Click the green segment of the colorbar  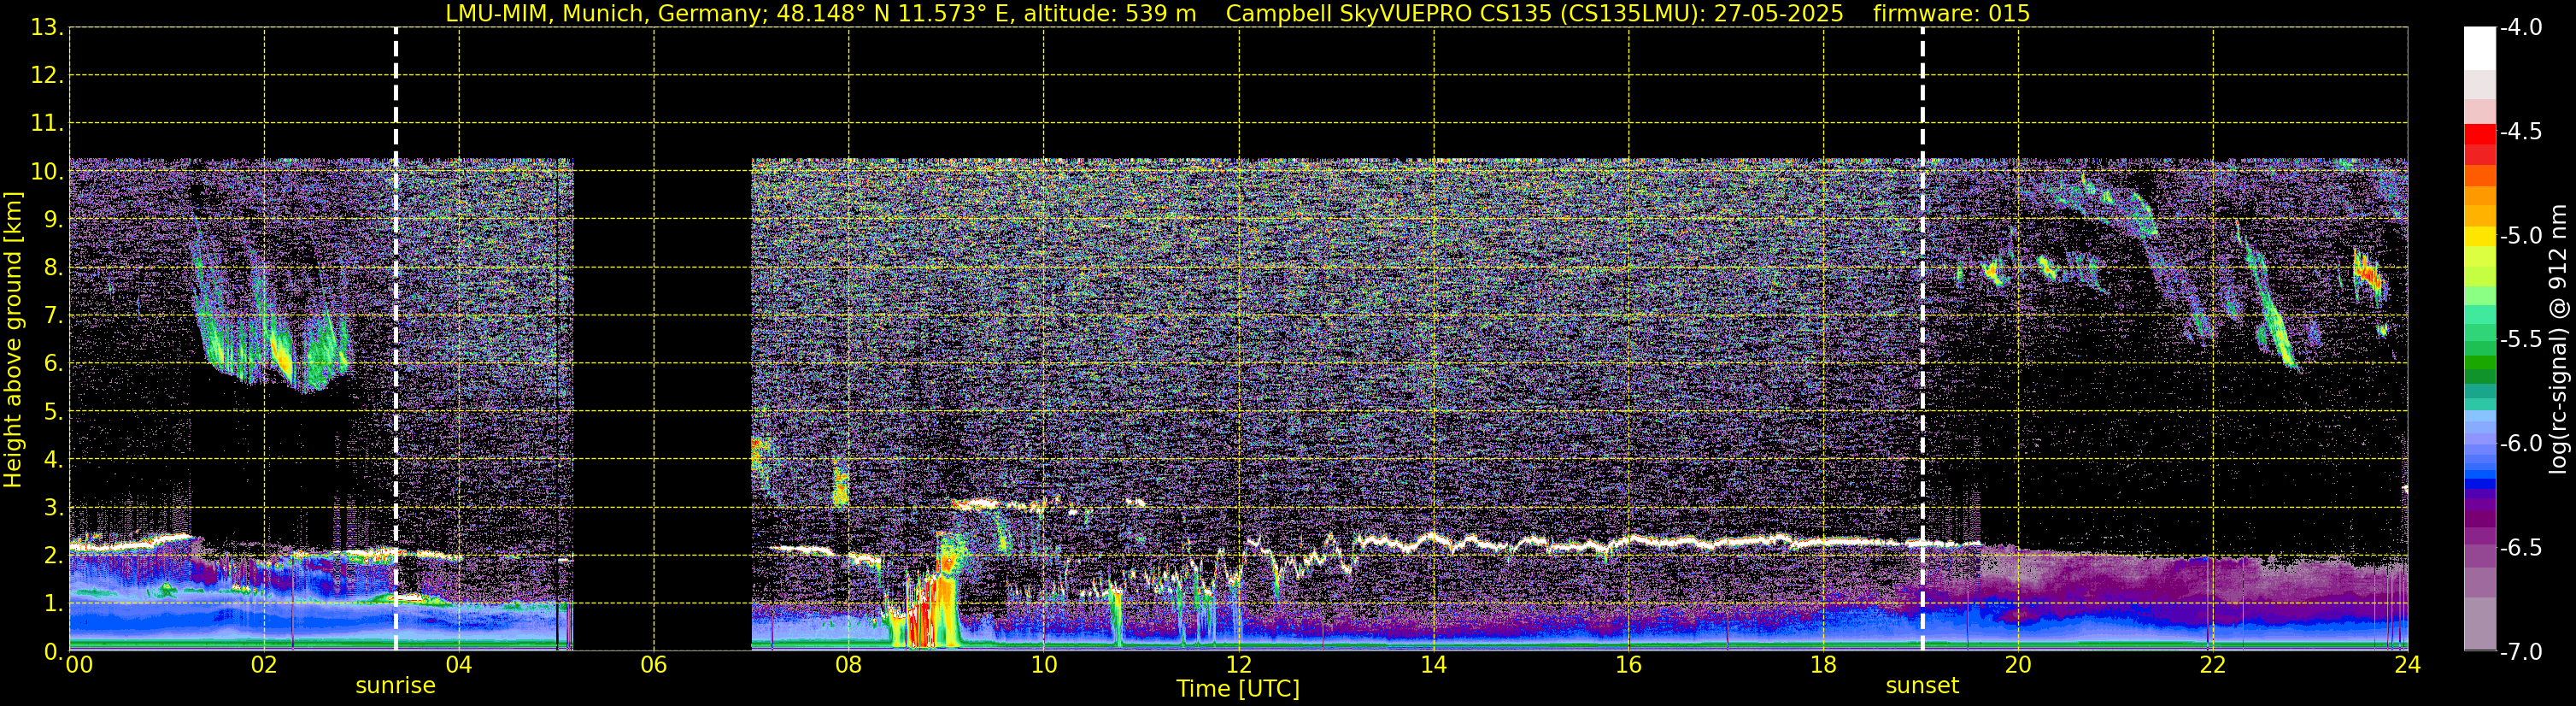tap(2480, 365)
